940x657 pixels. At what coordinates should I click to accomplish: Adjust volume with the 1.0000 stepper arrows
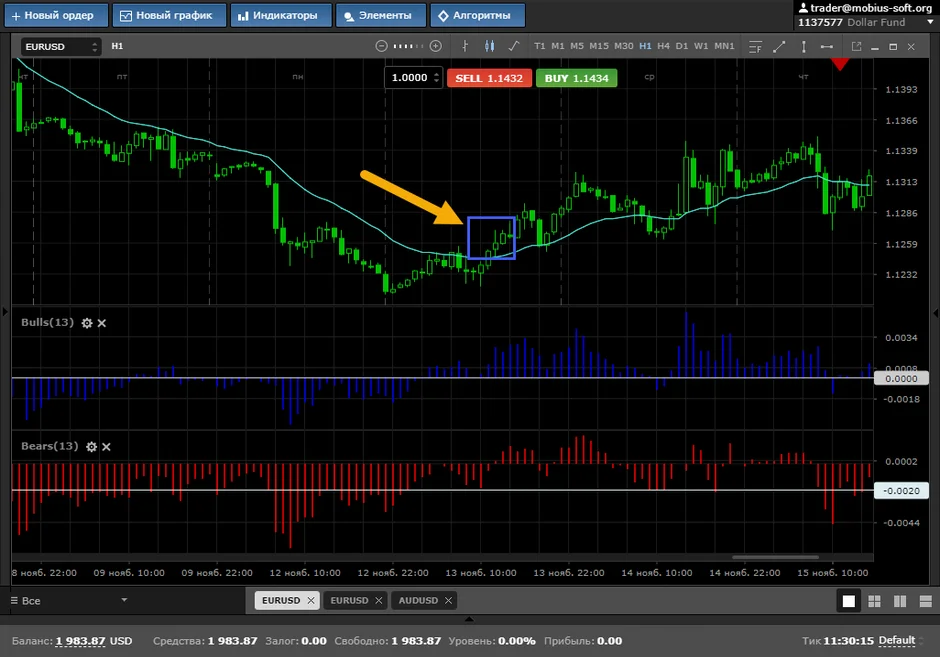[436, 78]
